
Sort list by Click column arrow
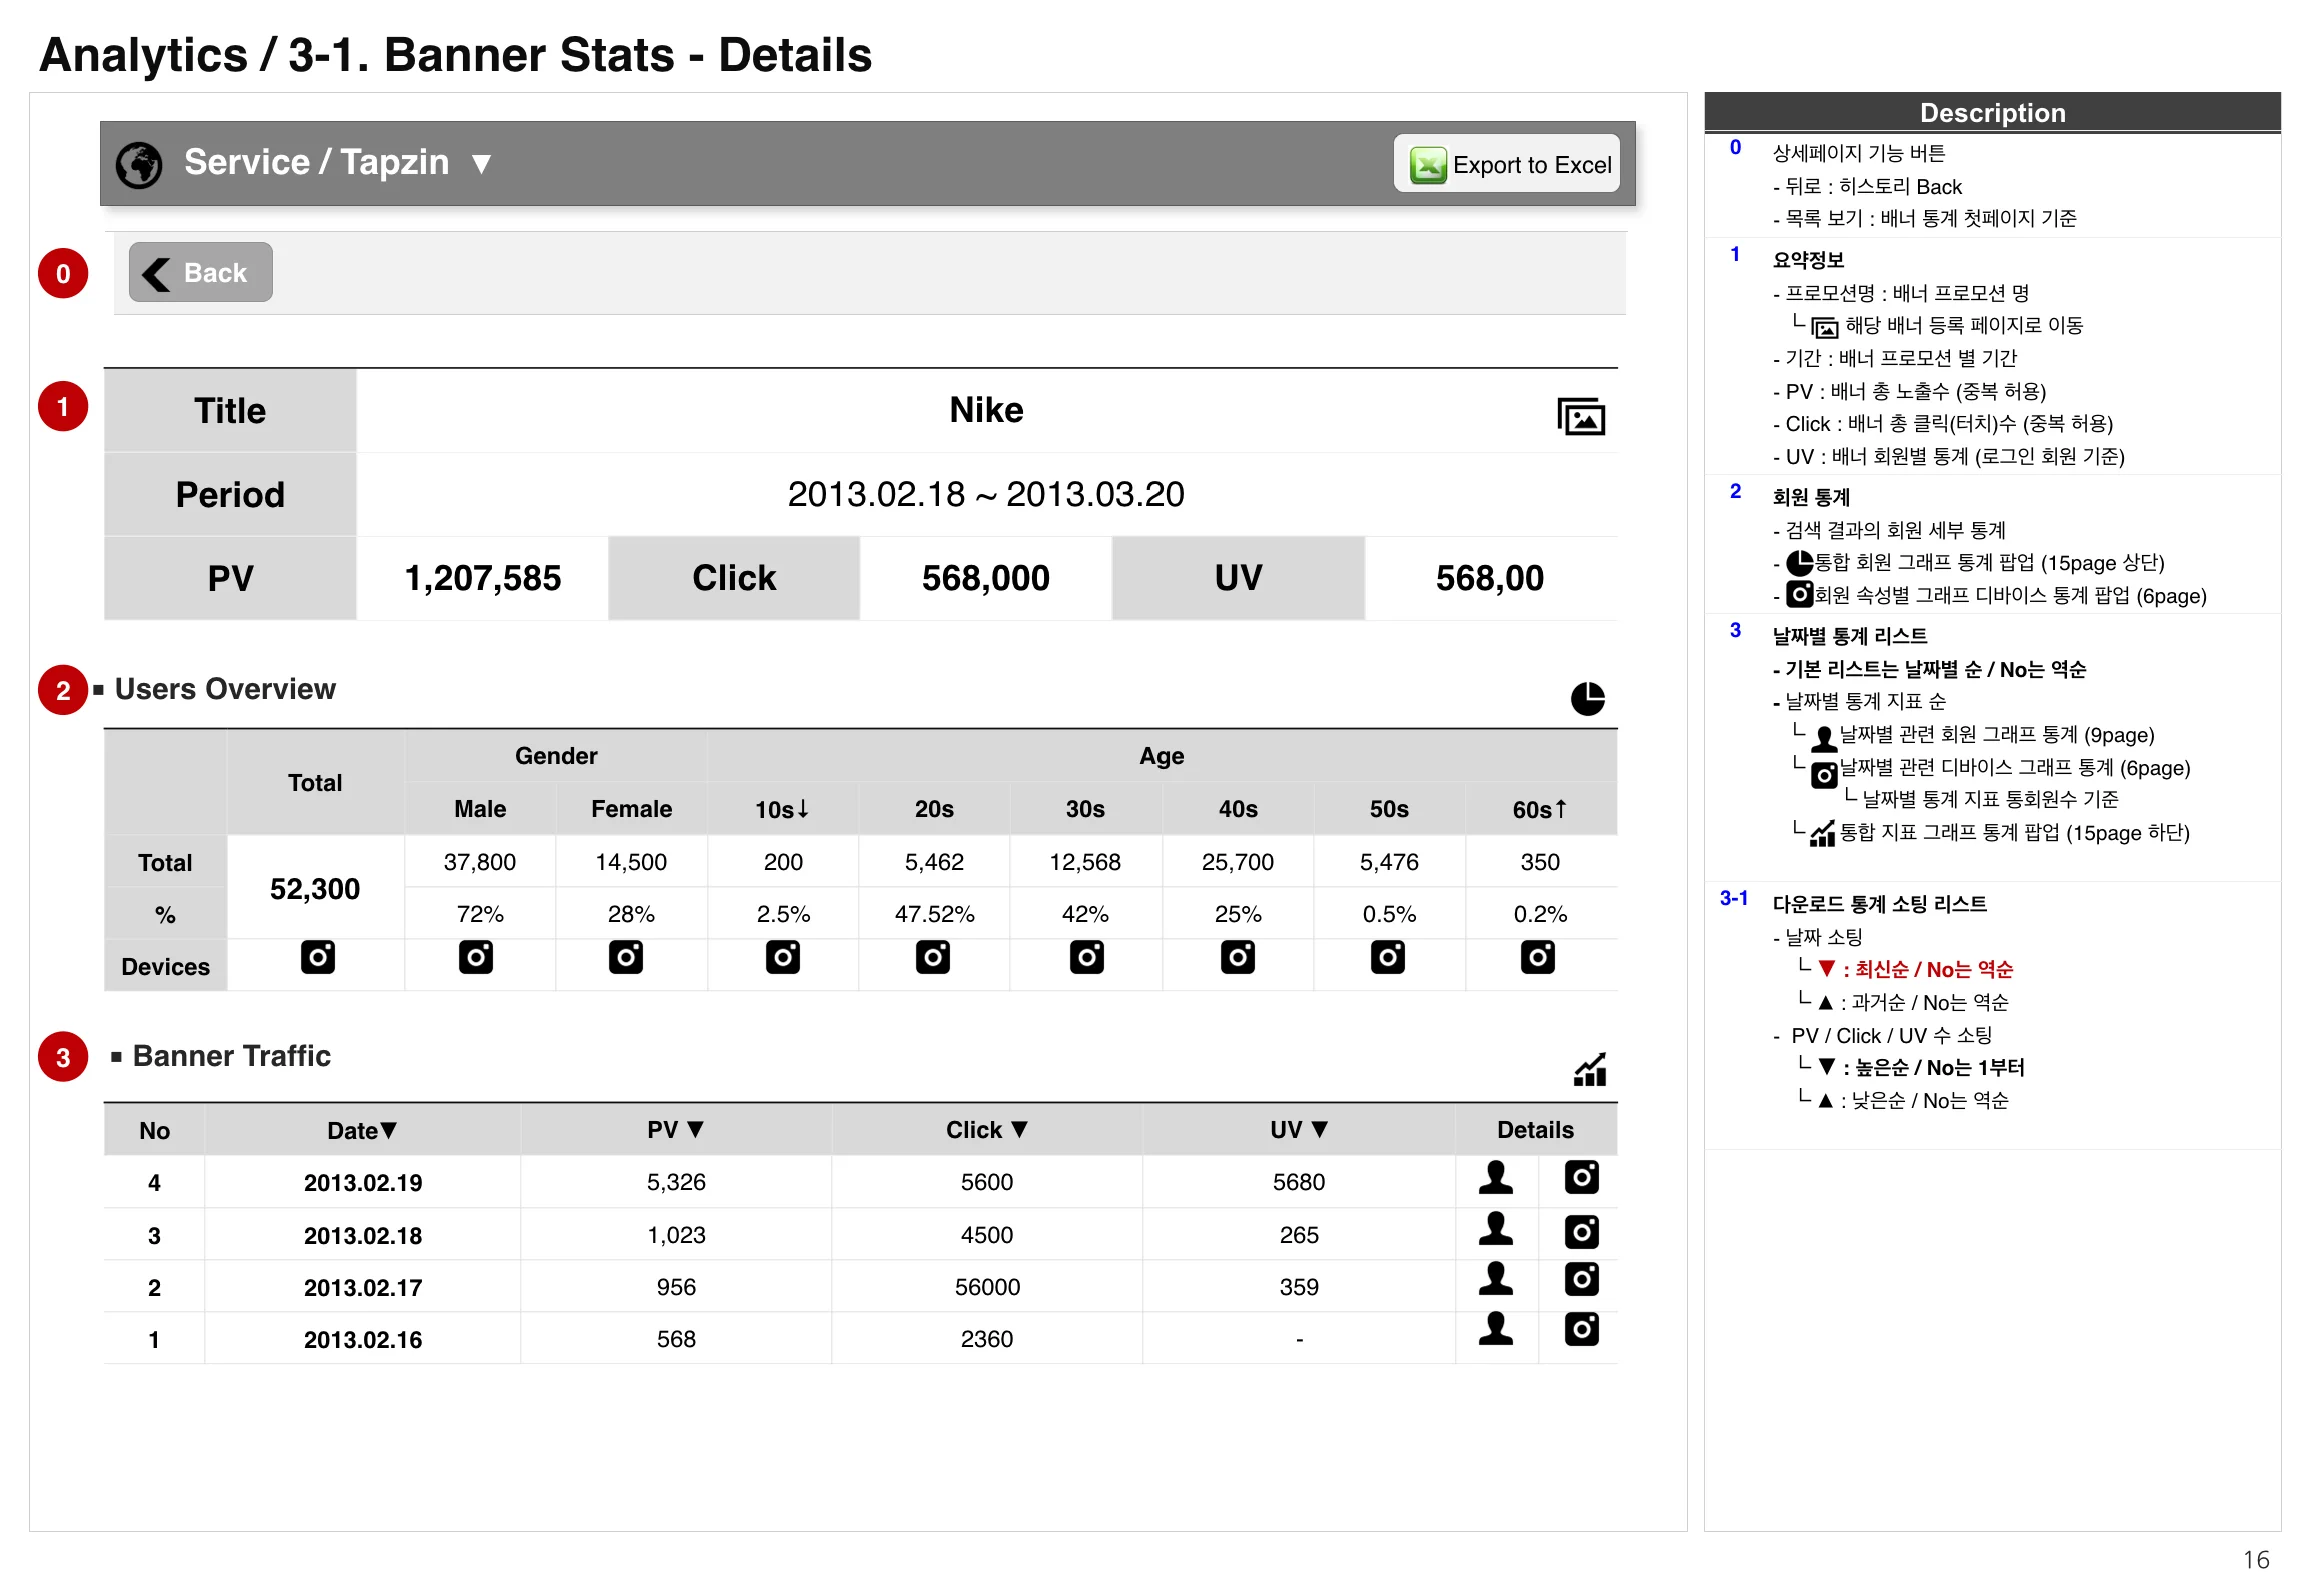1019,1129
